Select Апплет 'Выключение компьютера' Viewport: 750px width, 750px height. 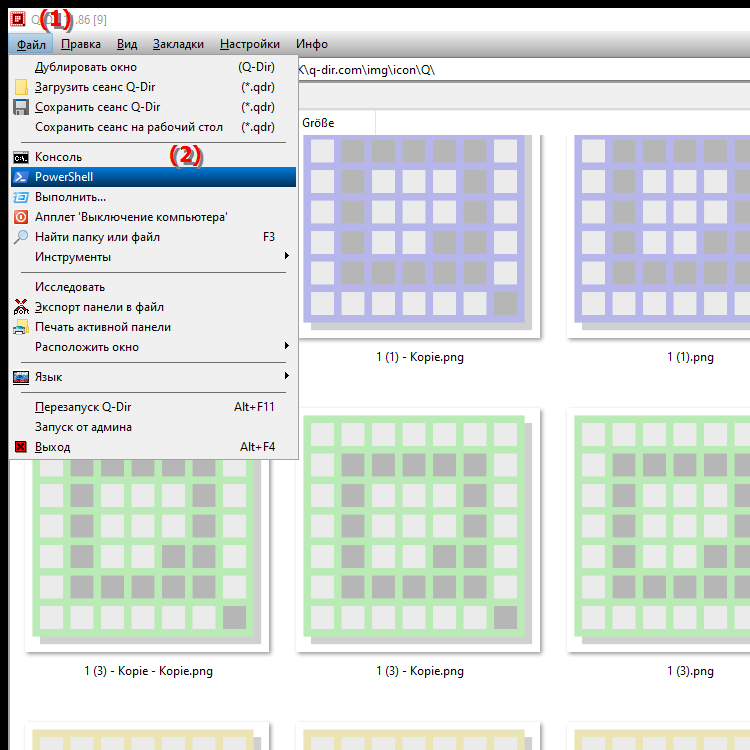click(x=154, y=217)
